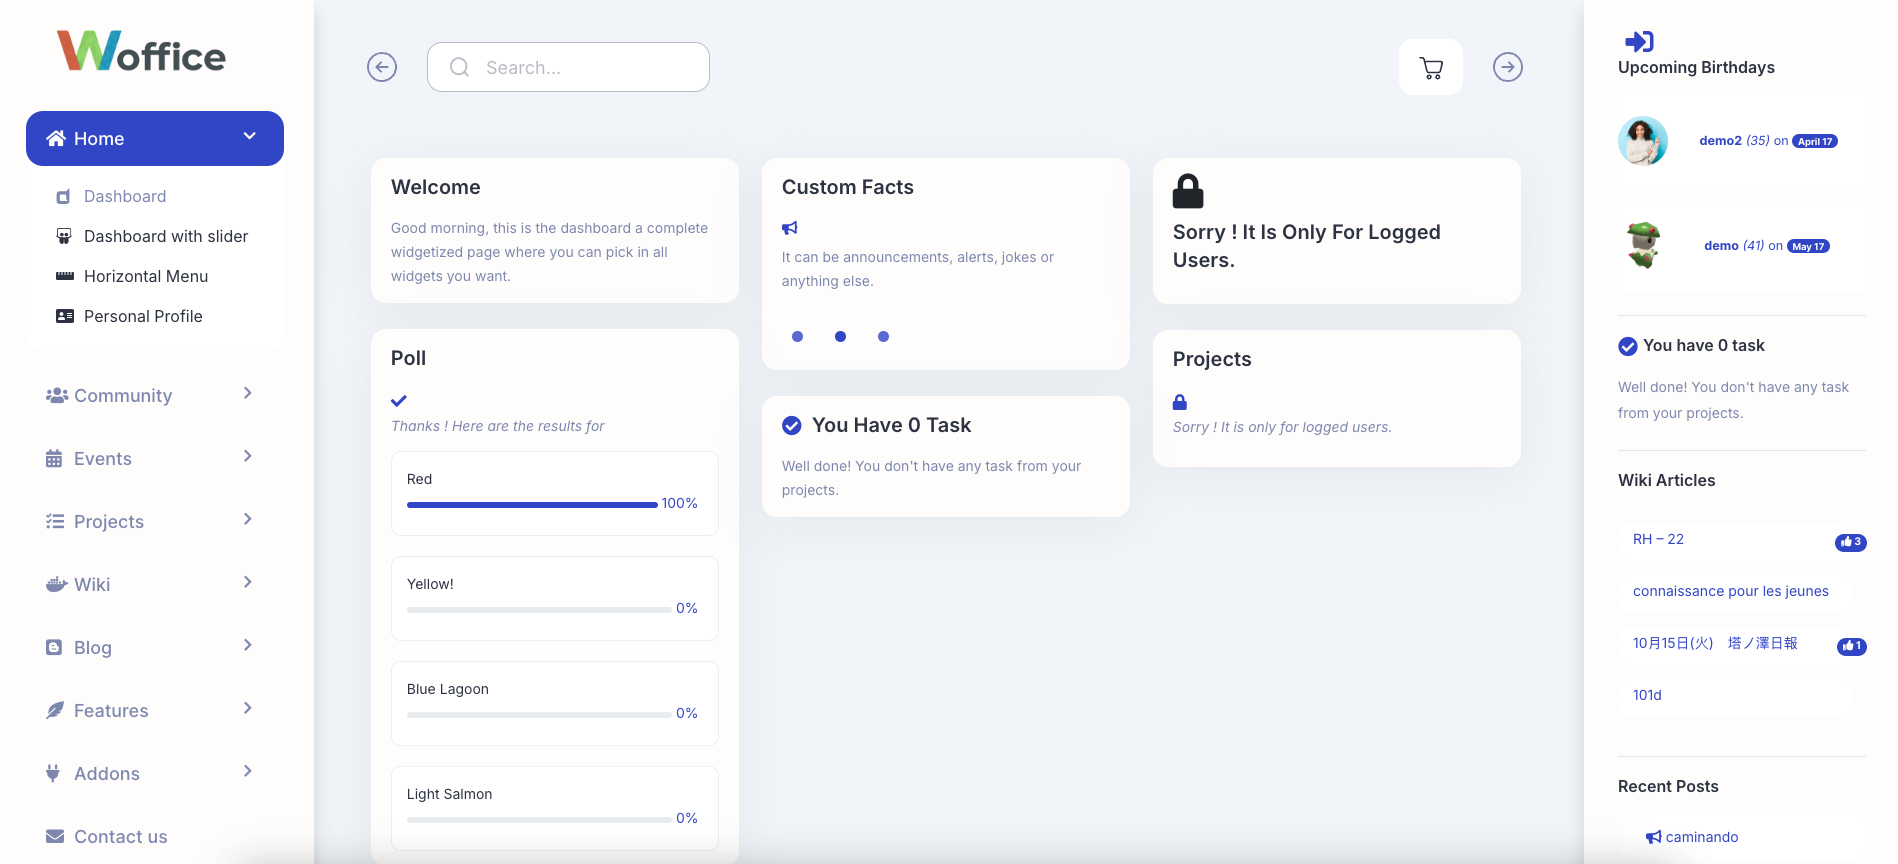Click the megaphone icon in Custom Facts
The height and width of the screenshot is (864, 1898).
[790, 228]
